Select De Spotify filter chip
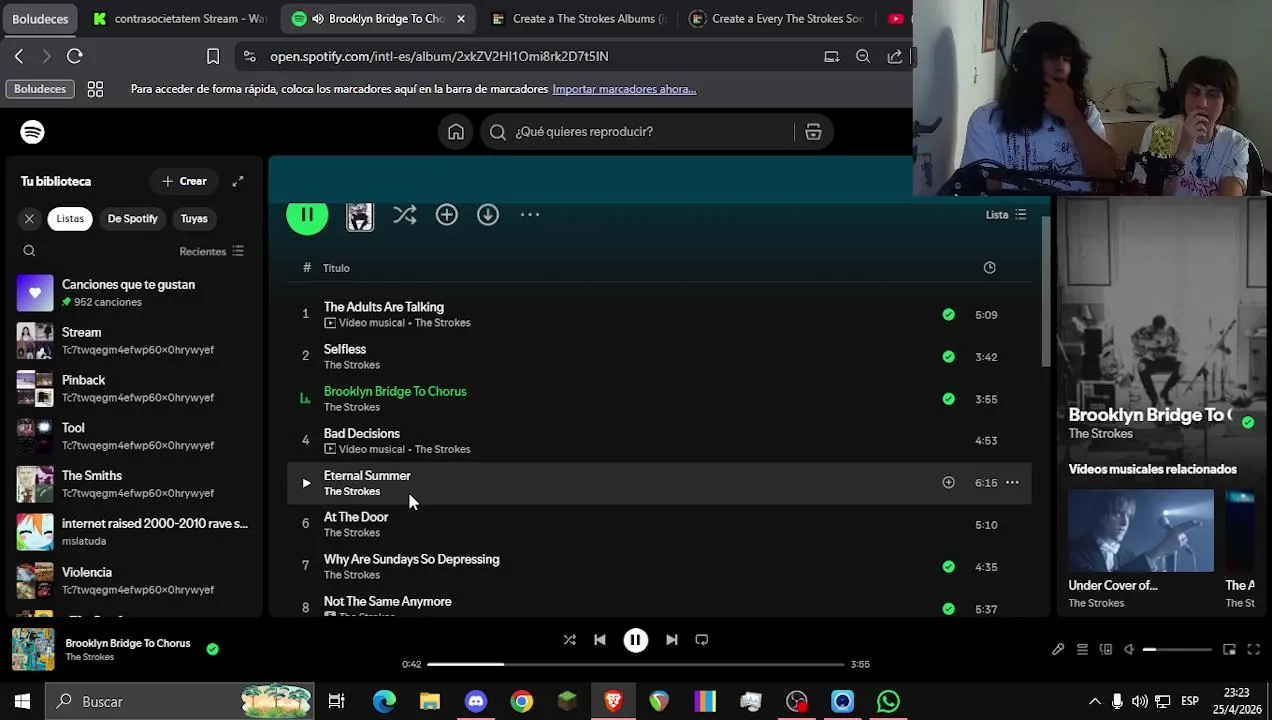 point(132,218)
